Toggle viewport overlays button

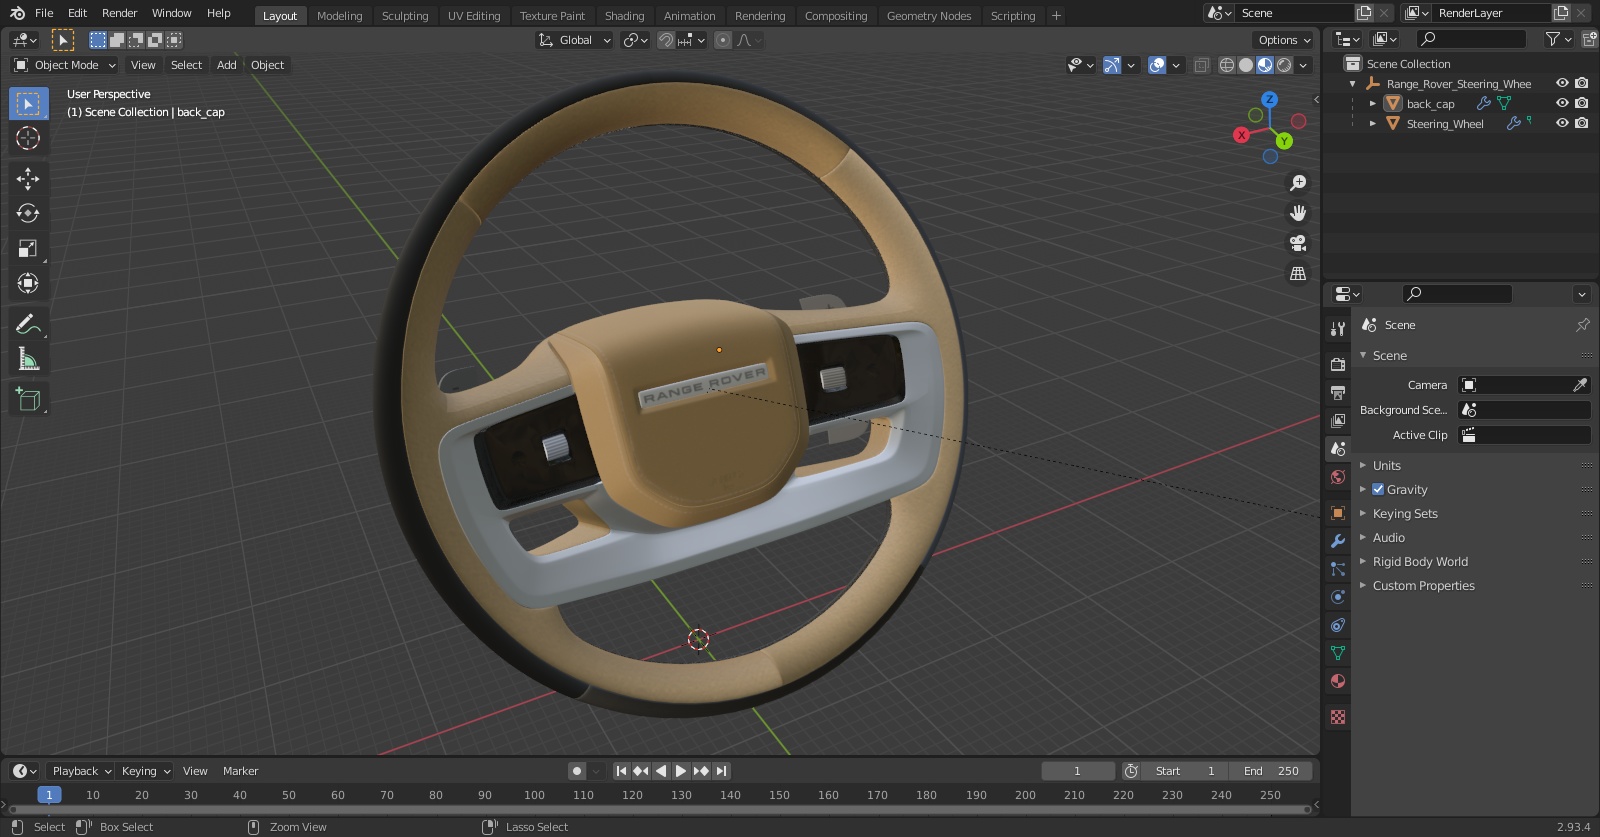pyautogui.click(x=1157, y=65)
